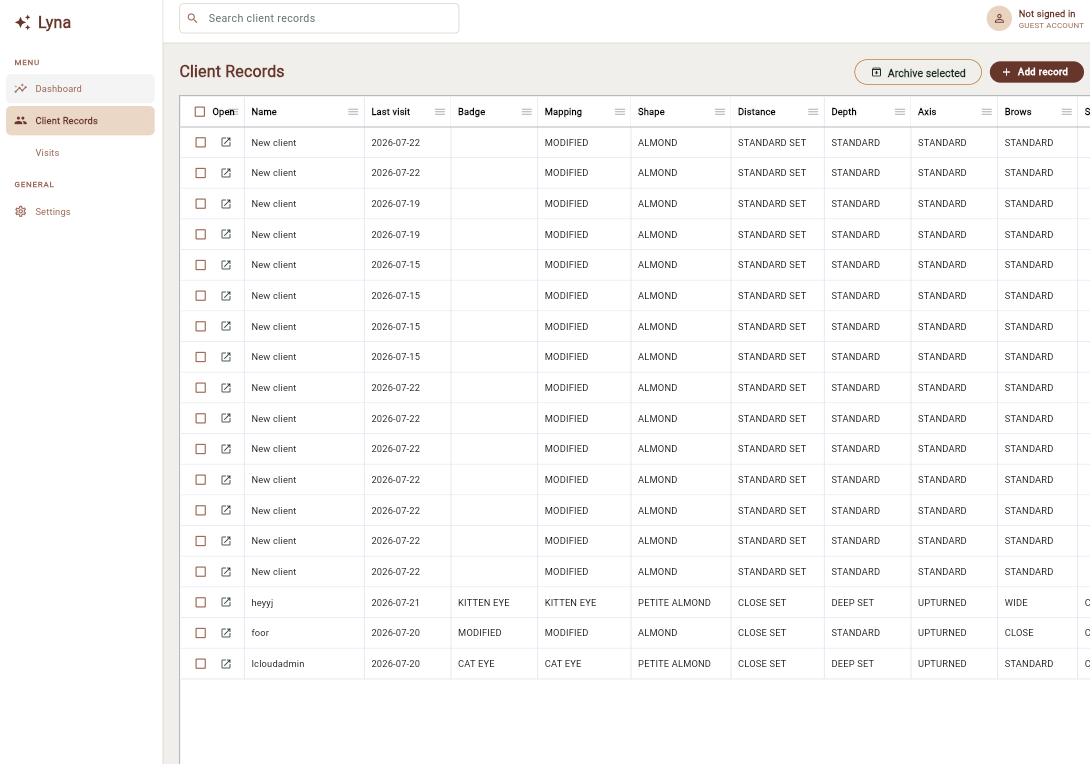The height and width of the screenshot is (764, 1090).
Task: Open the lcloudadmin record via open icon
Action: pyautogui.click(x=226, y=663)
